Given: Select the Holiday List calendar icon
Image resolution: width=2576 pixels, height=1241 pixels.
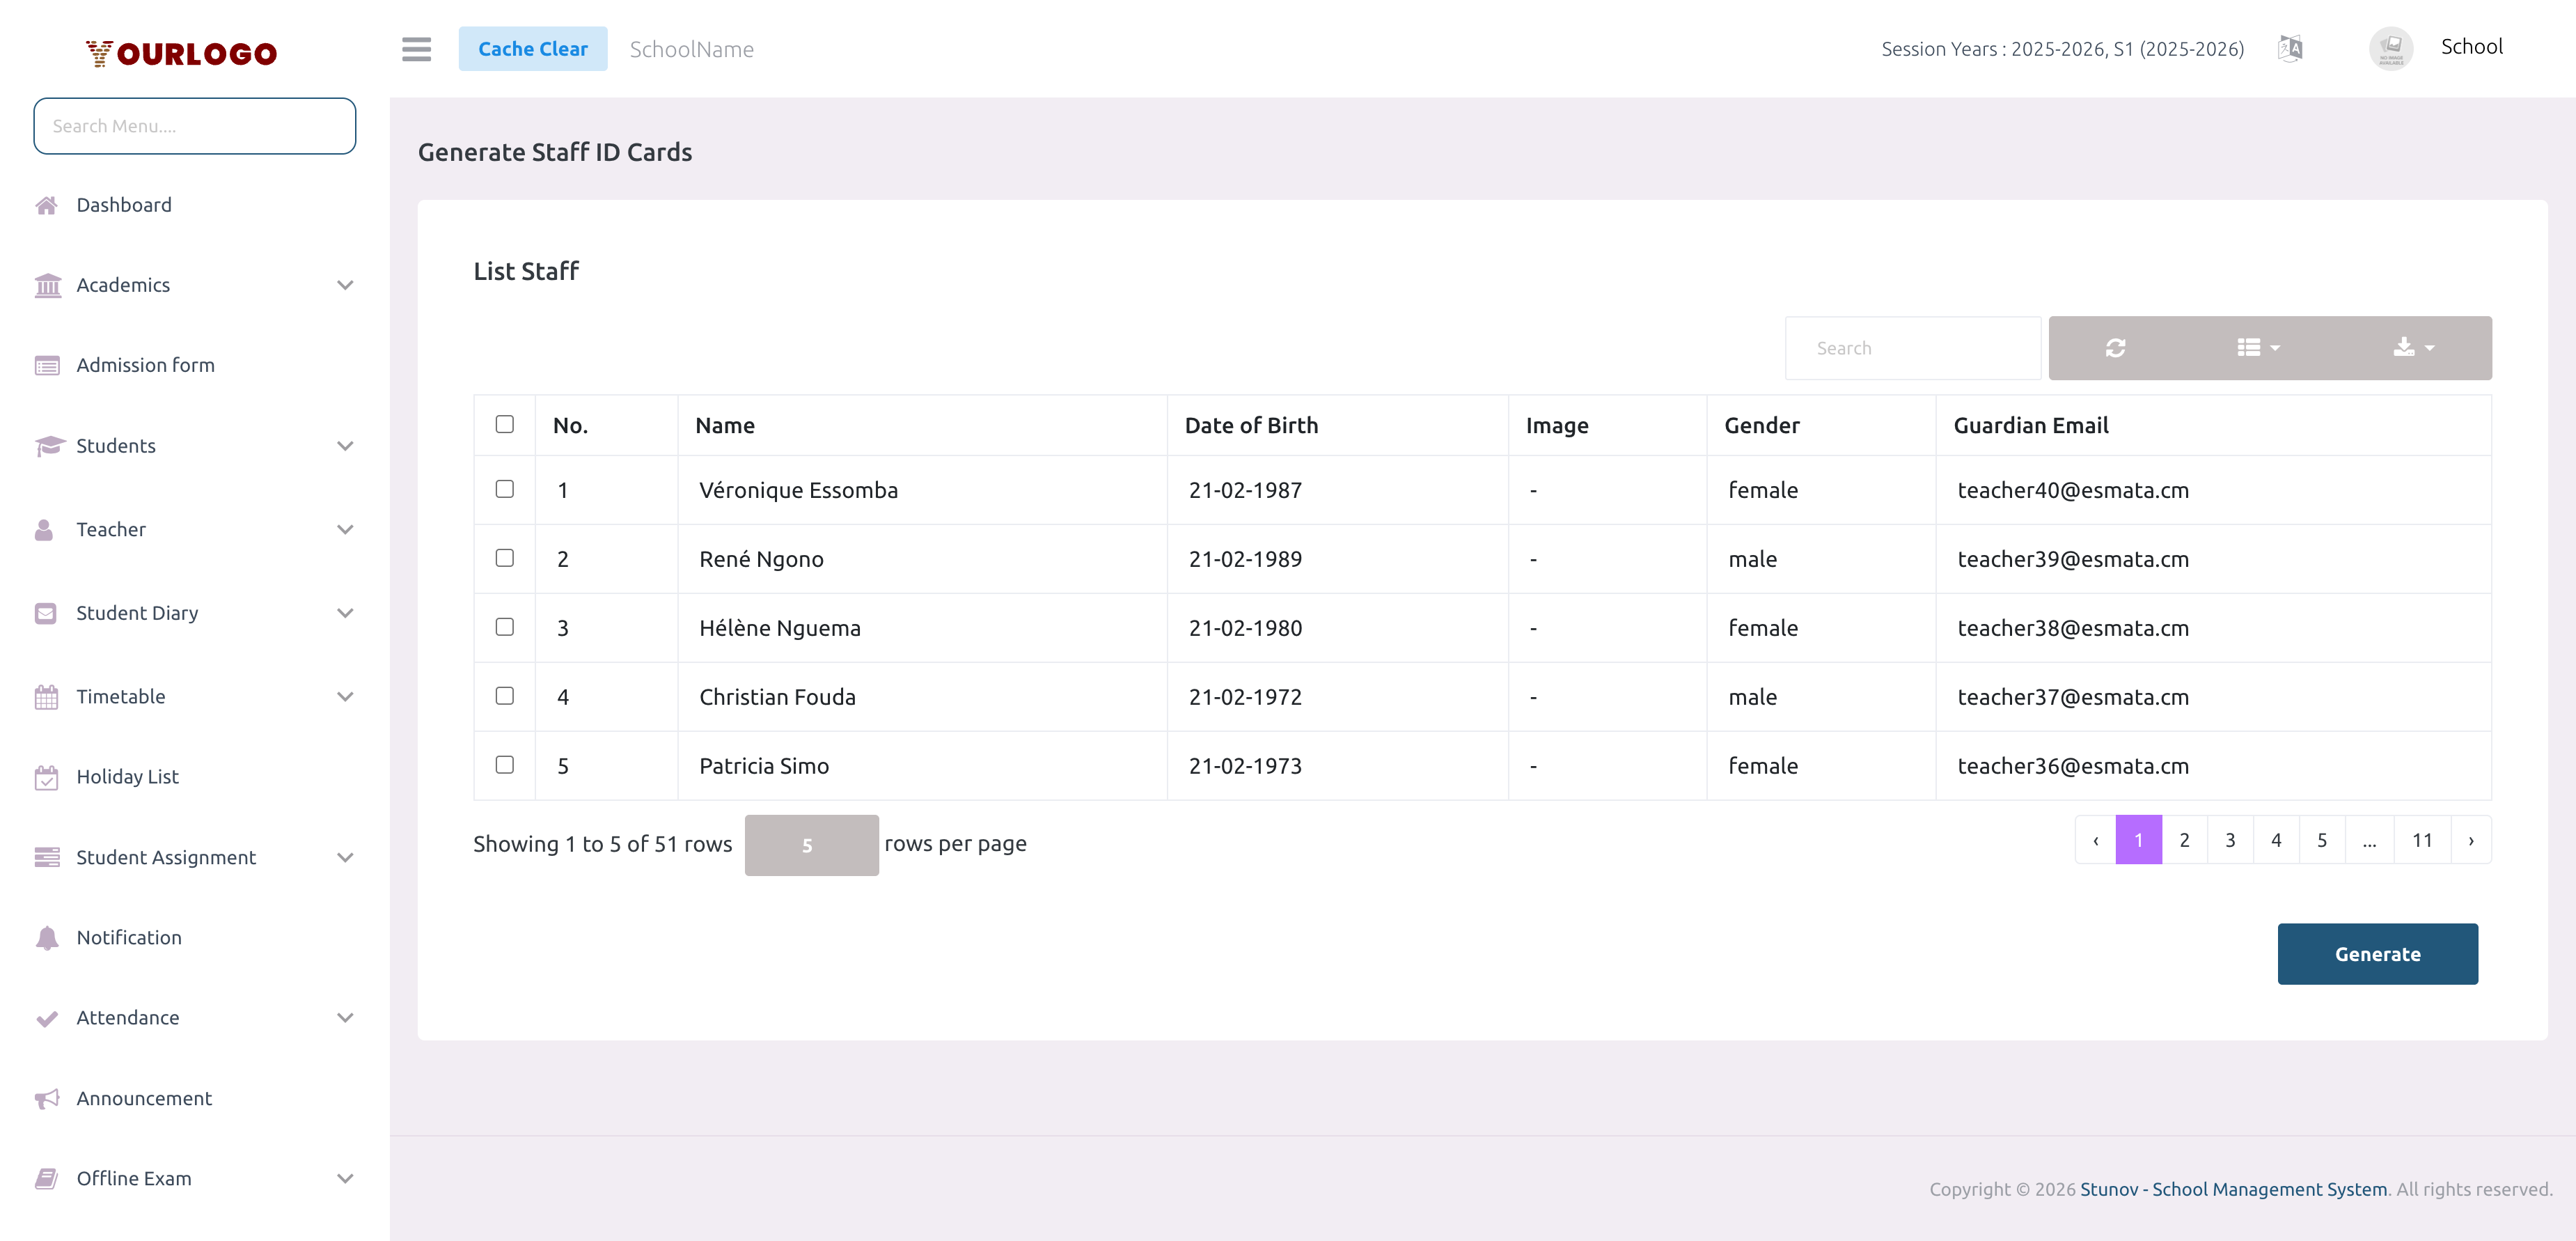Looking at the screenshot, I should point(47,776).
